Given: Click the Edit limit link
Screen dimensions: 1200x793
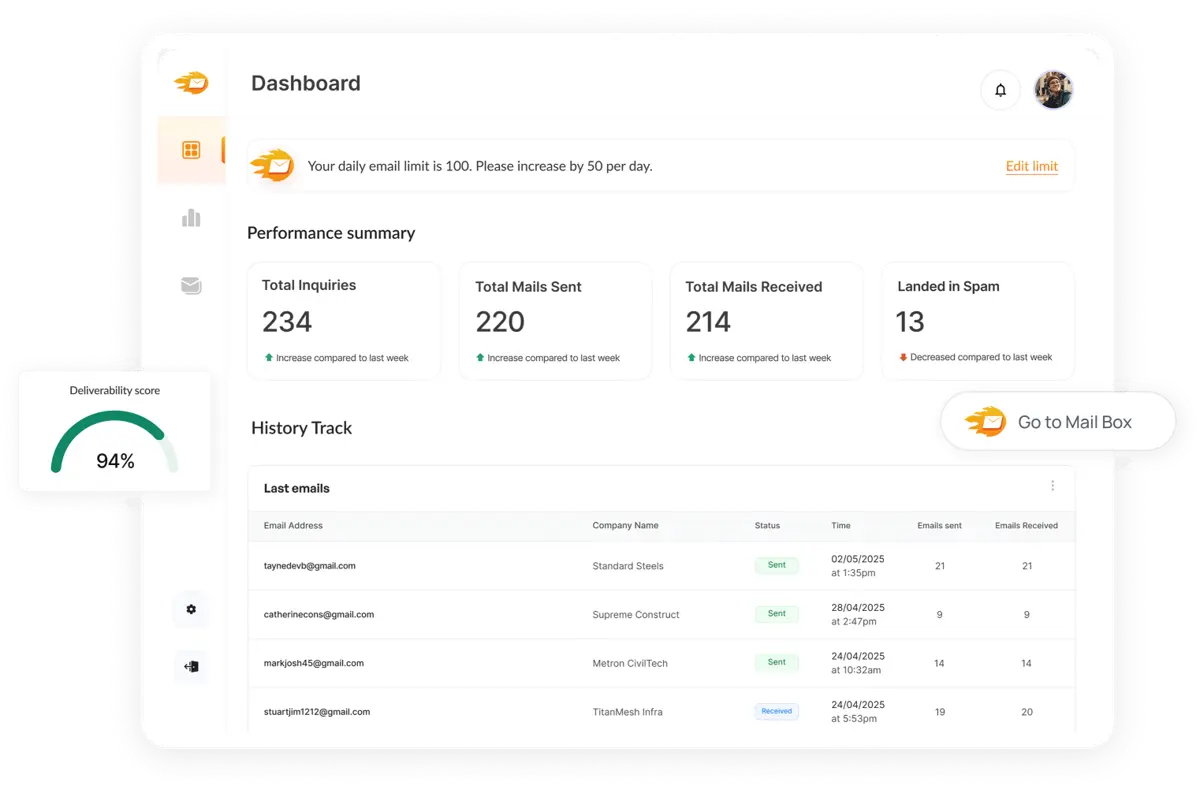Looking at the screenshot, I should pos(1031,166).
